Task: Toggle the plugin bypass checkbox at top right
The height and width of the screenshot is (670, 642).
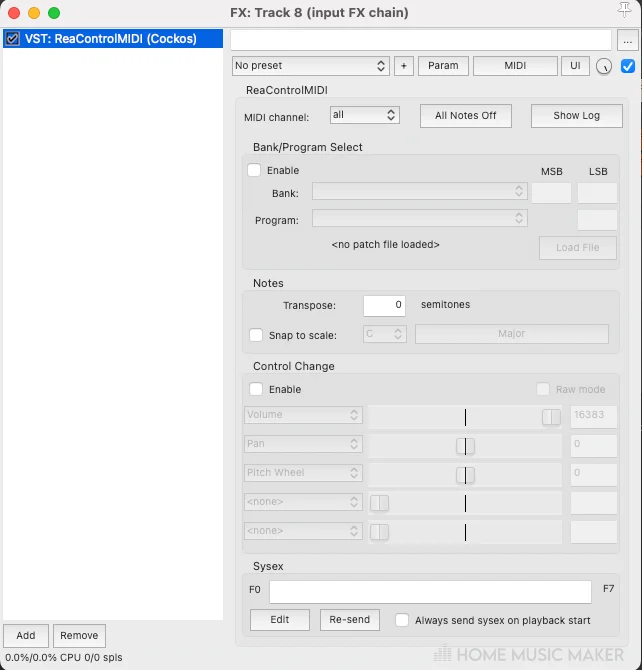Action: tap(627, 66)
